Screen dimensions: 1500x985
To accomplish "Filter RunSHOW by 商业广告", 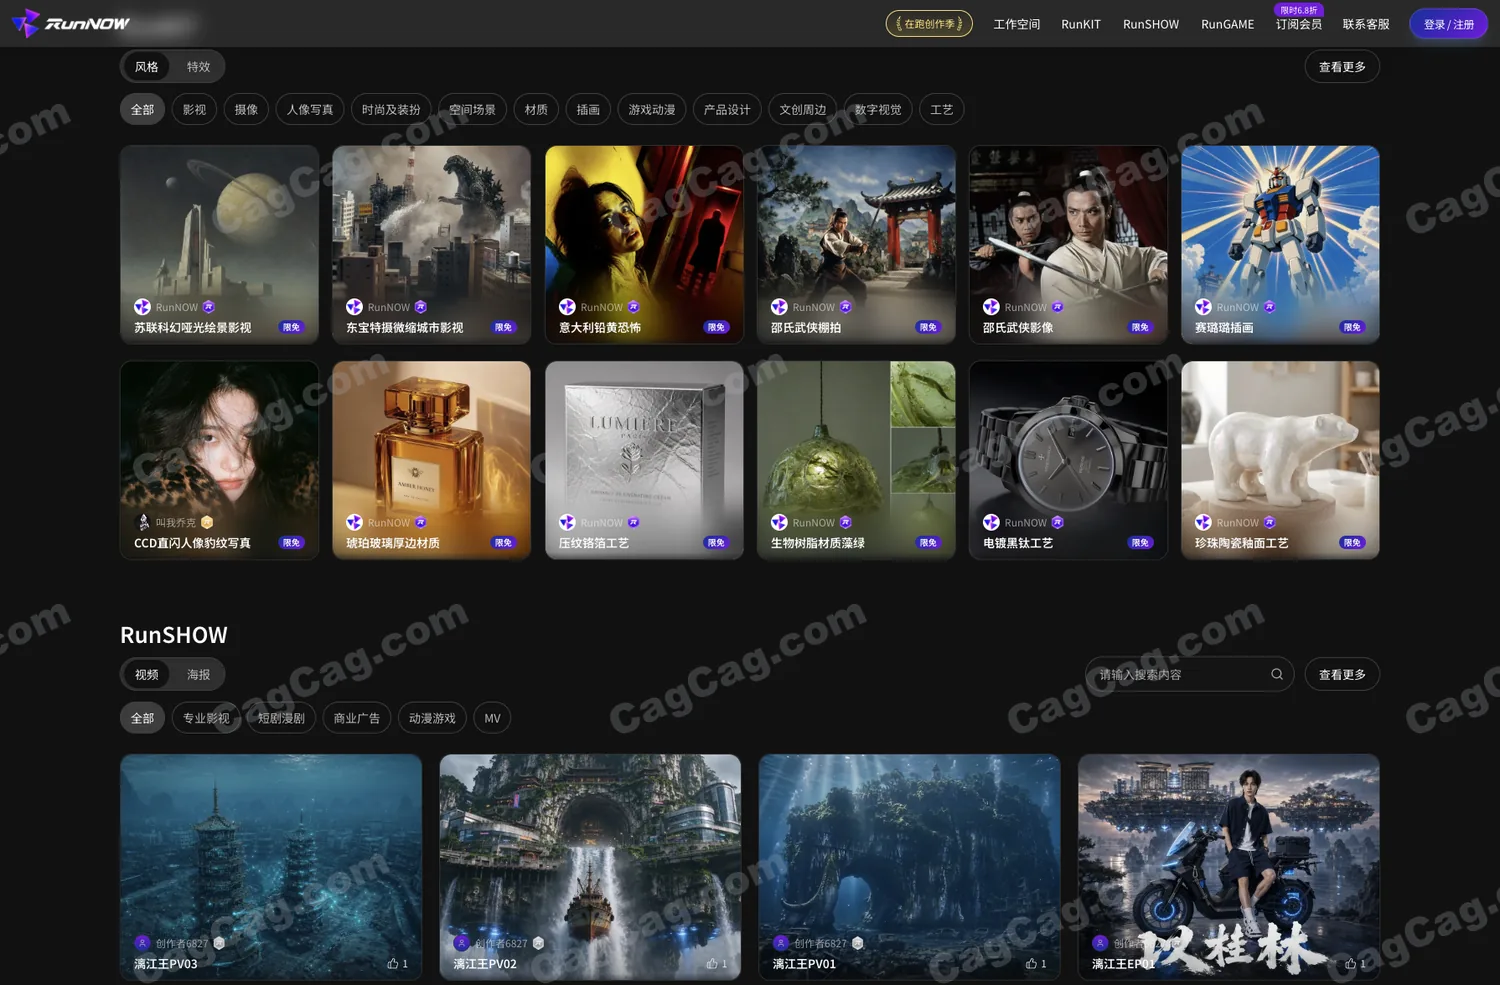I will 357,718.
